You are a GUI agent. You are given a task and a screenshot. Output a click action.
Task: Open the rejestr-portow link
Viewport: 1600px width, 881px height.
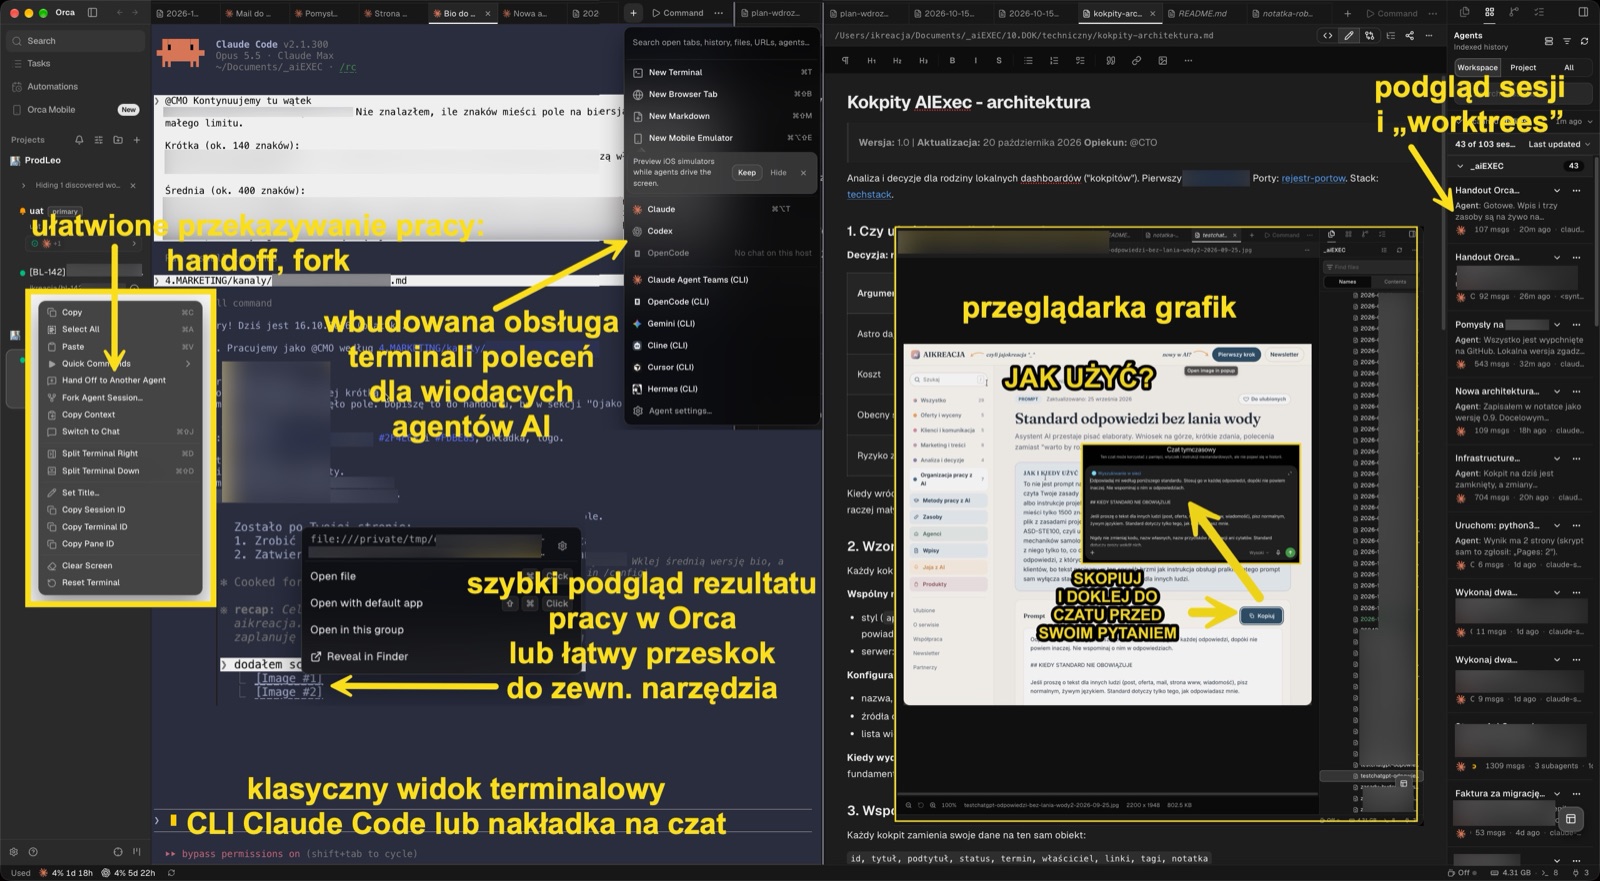coord(1314,178)
